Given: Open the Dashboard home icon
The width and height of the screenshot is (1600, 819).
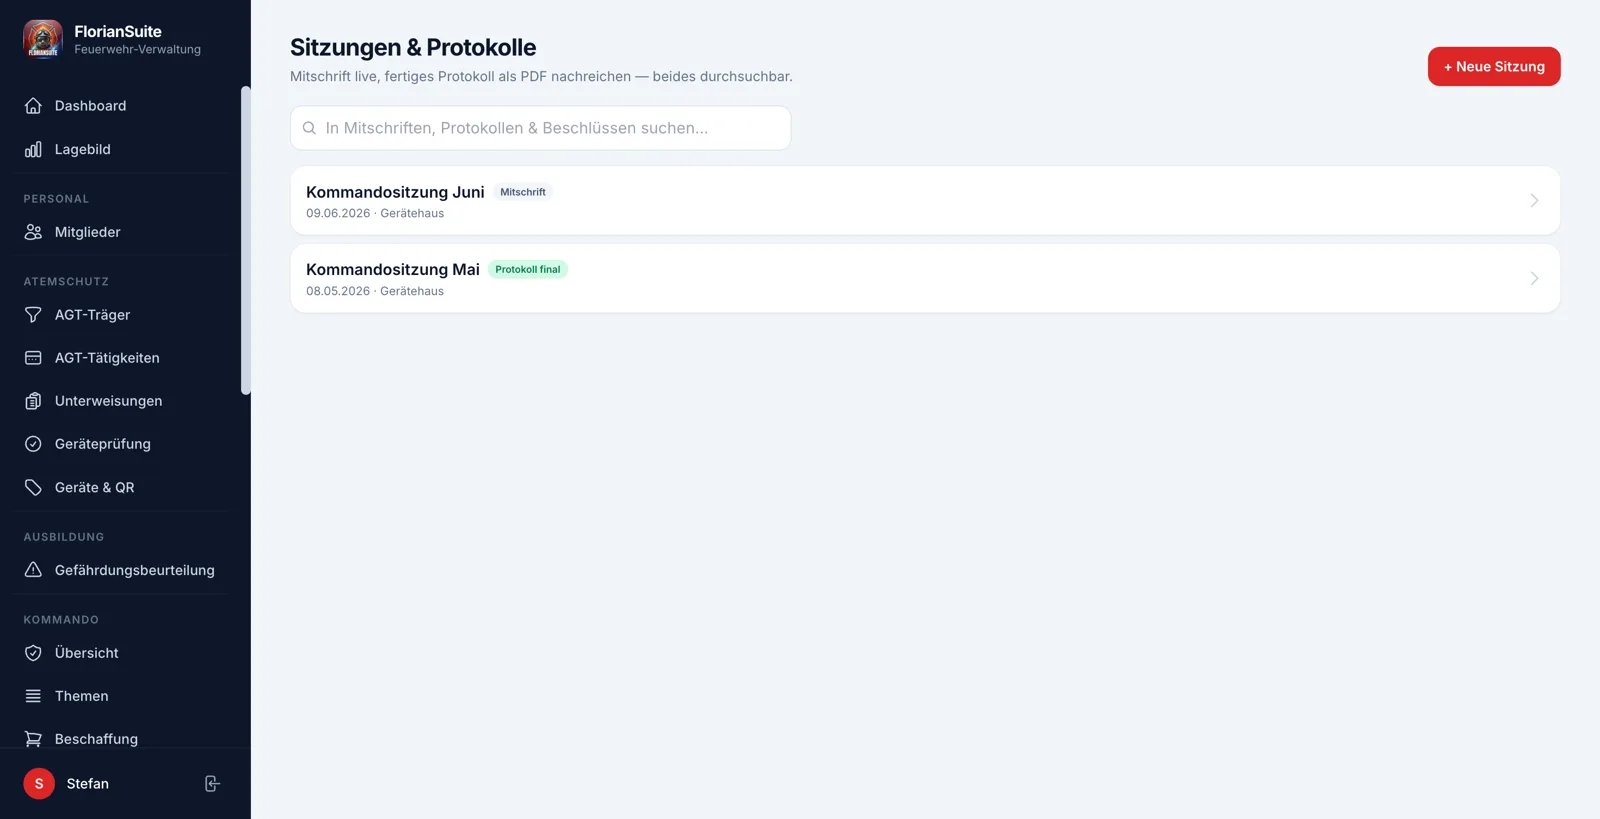Looking at the screenshot, I should click(33, 106).
